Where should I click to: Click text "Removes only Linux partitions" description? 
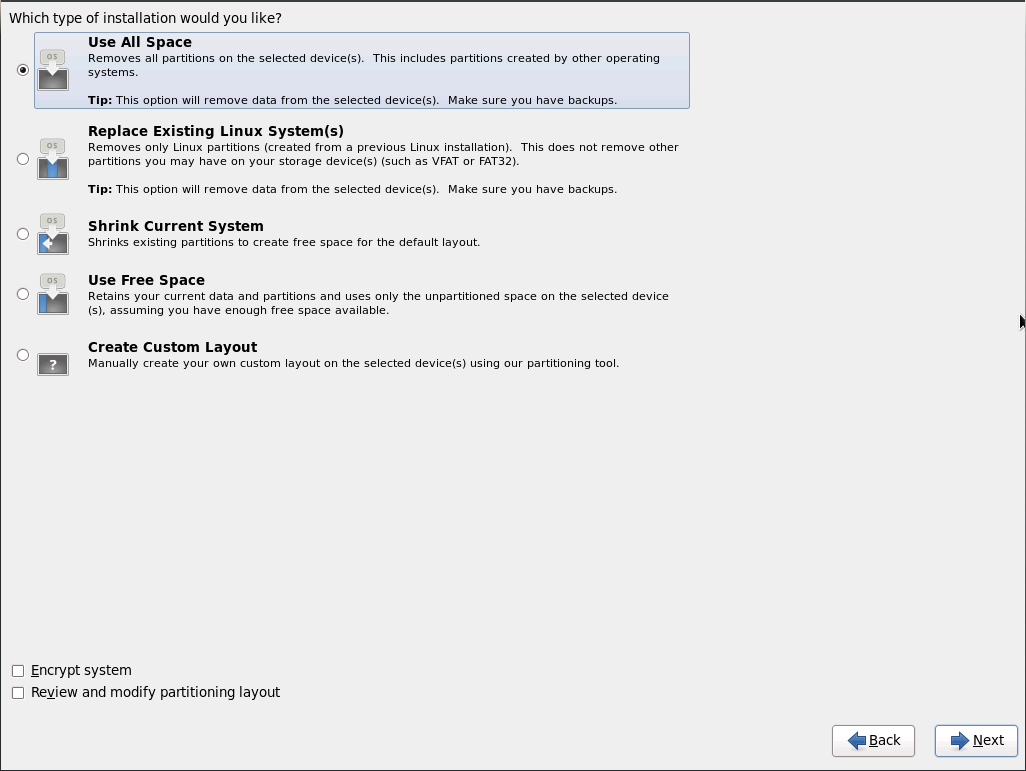(383, 154)
